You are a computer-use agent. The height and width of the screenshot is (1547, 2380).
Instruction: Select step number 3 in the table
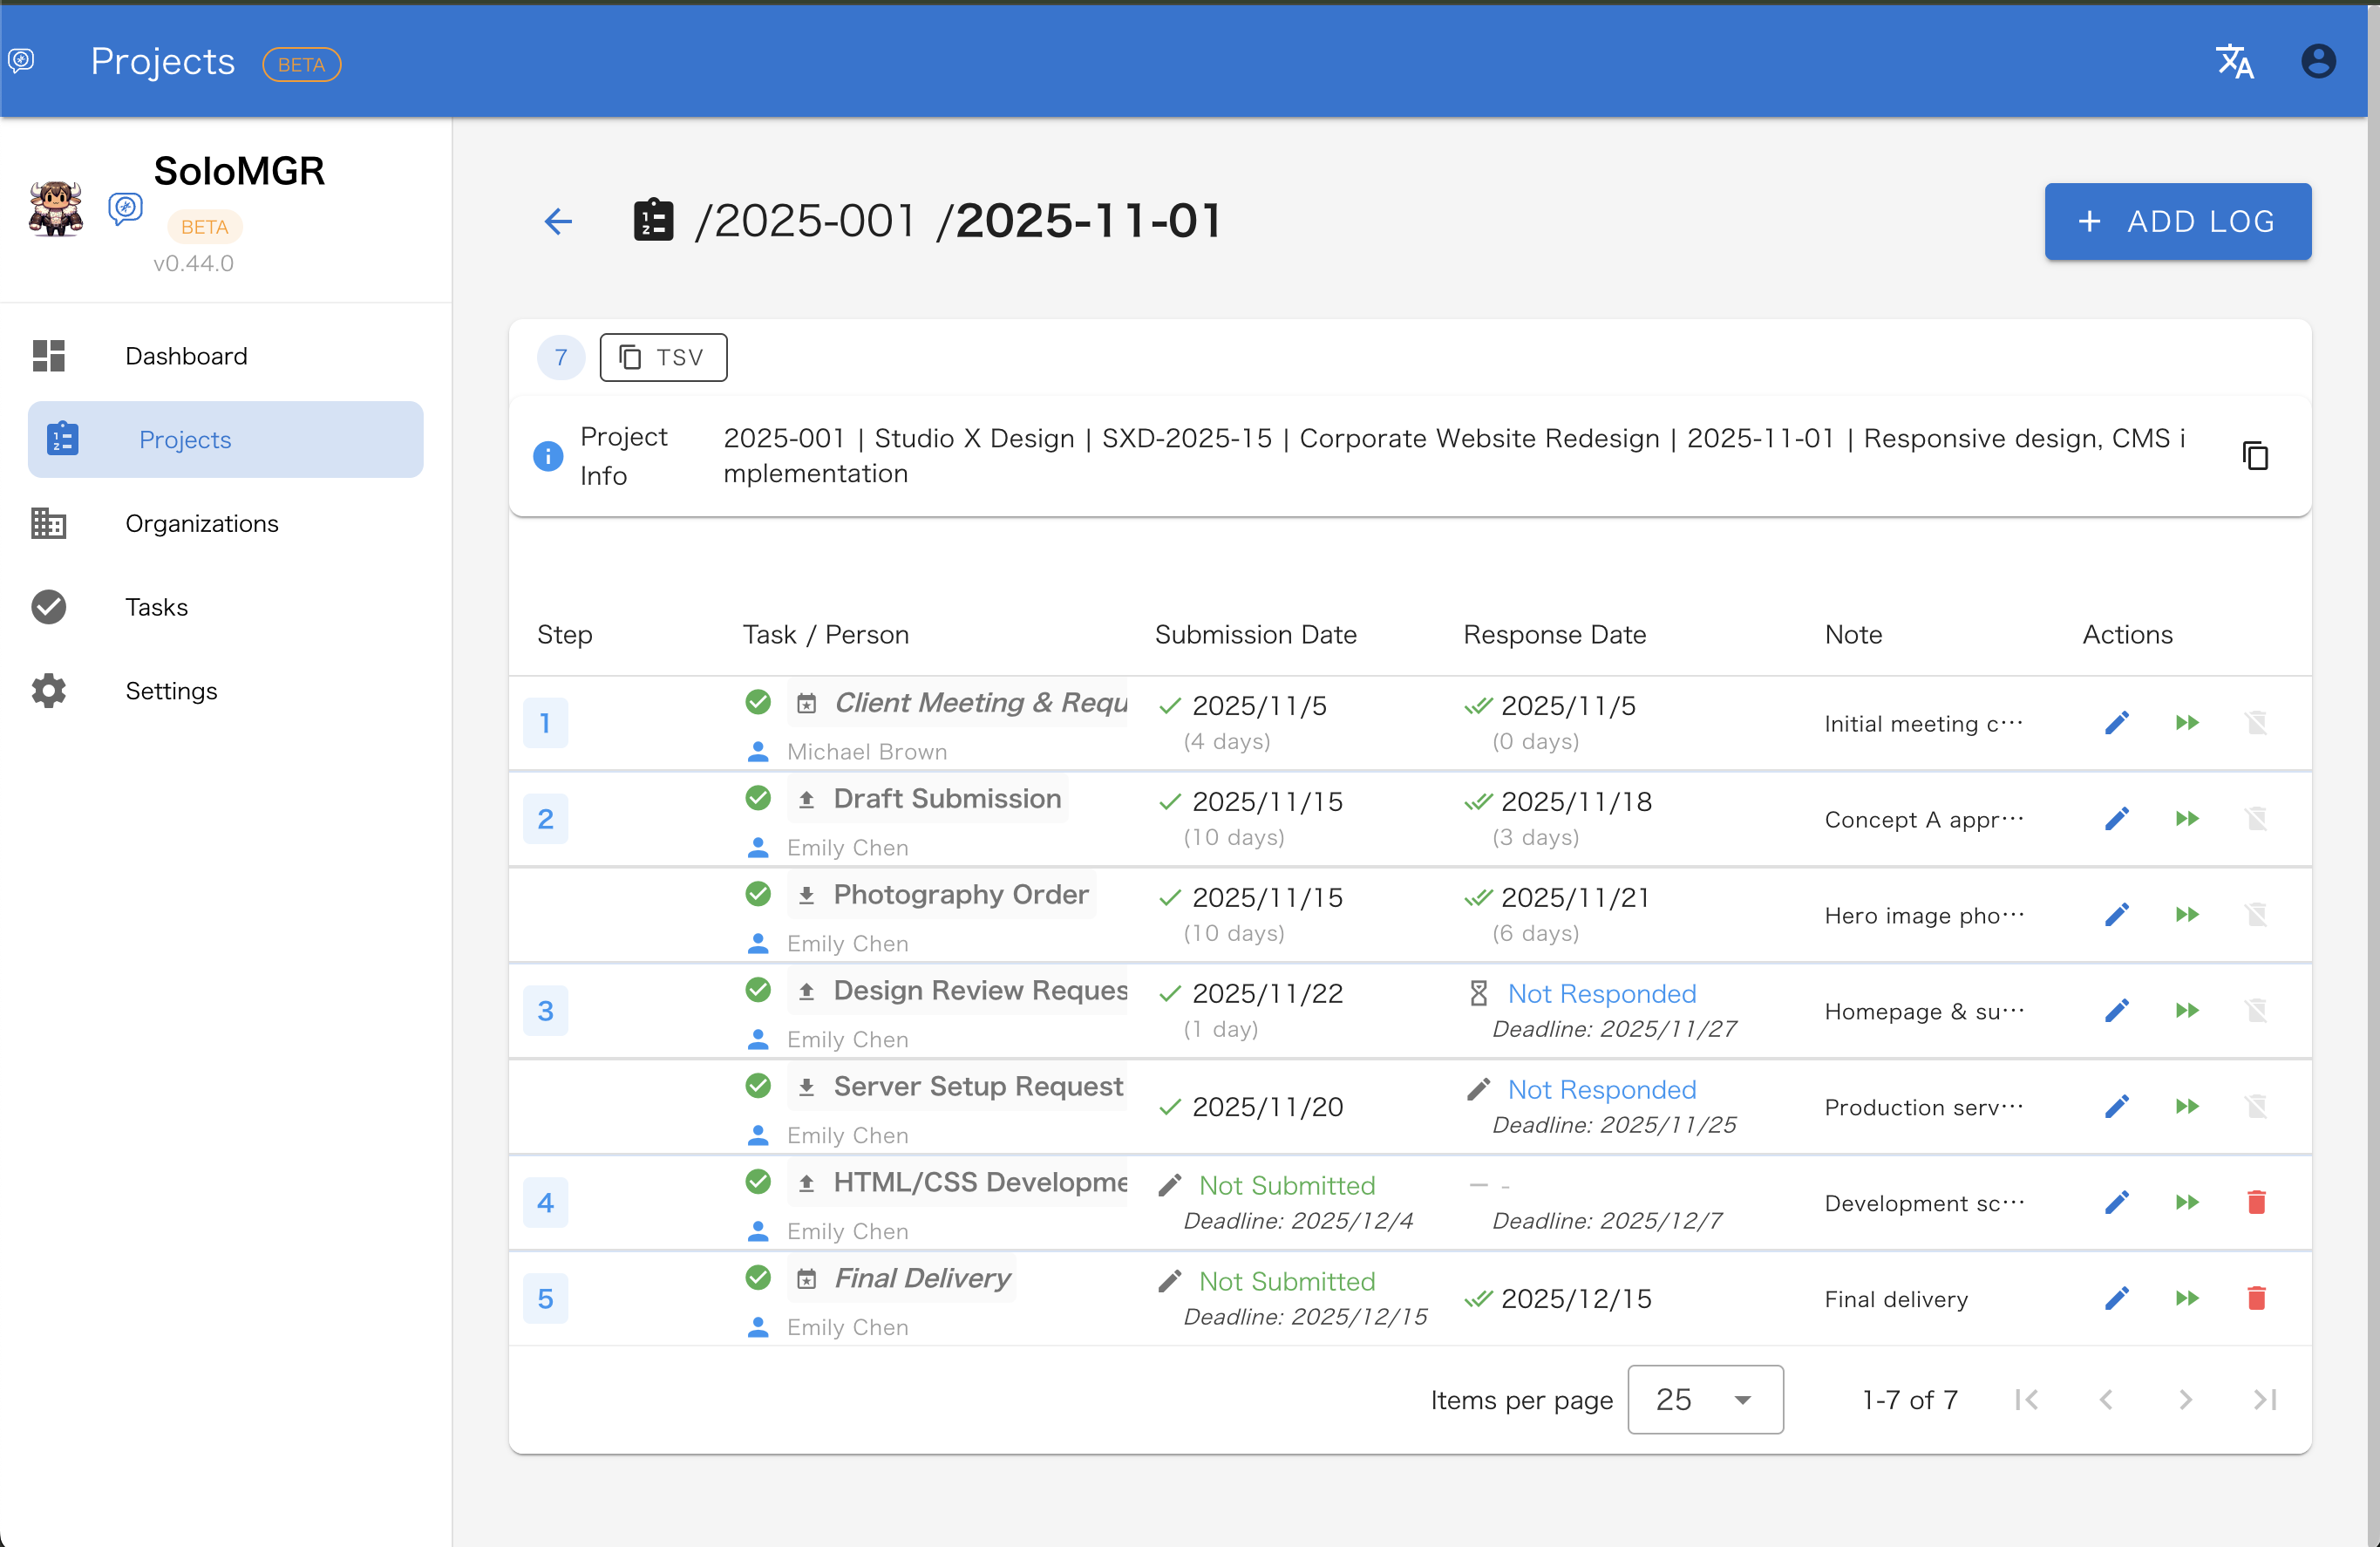546,1011
